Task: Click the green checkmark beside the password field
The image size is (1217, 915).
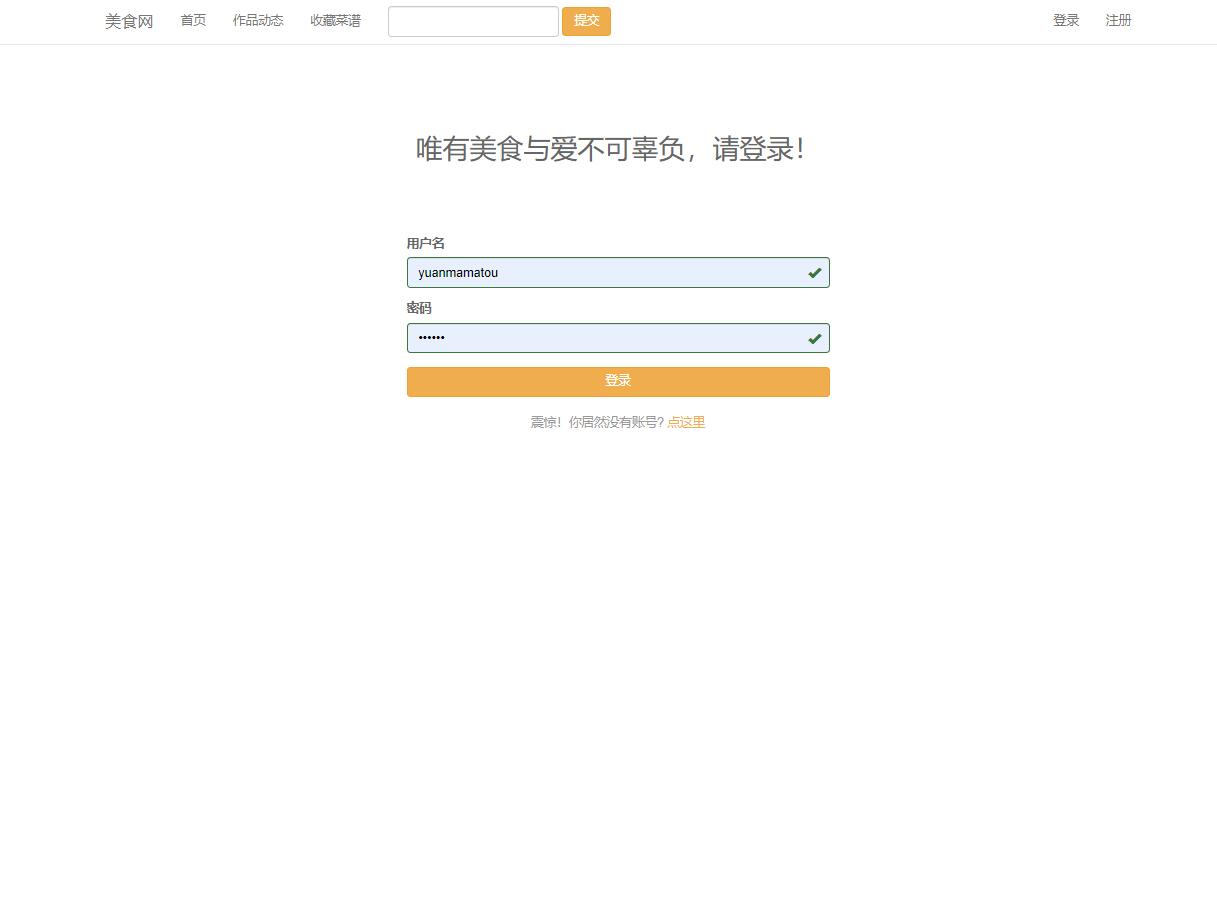Action: point(814,338)
